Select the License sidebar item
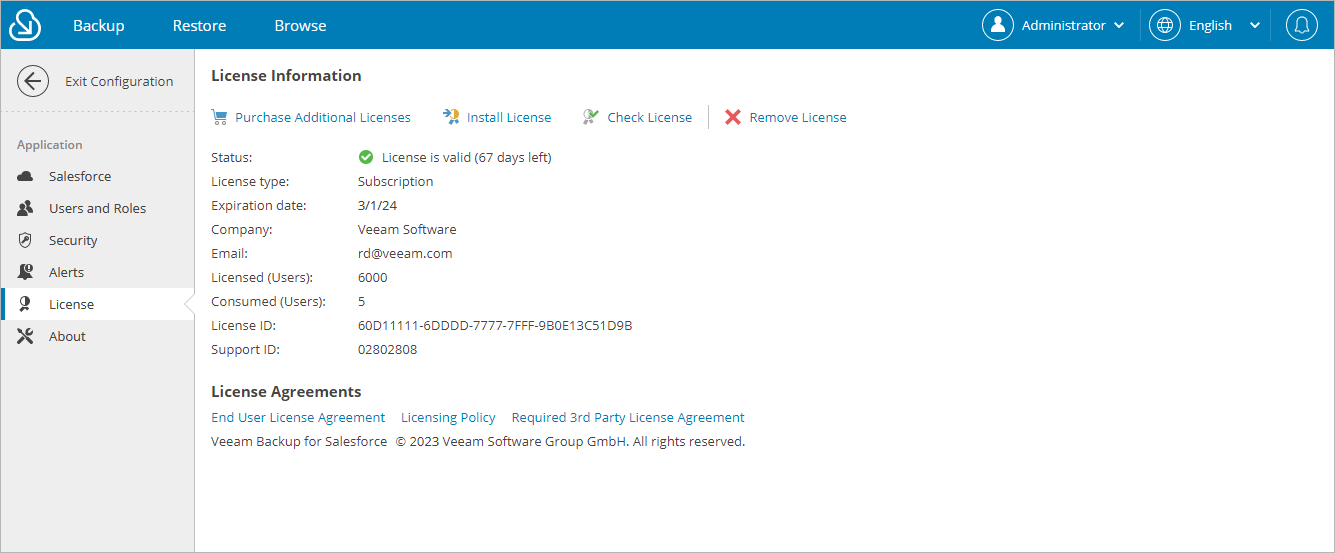This screenshot has height=553, width=1335. point(98,304)
